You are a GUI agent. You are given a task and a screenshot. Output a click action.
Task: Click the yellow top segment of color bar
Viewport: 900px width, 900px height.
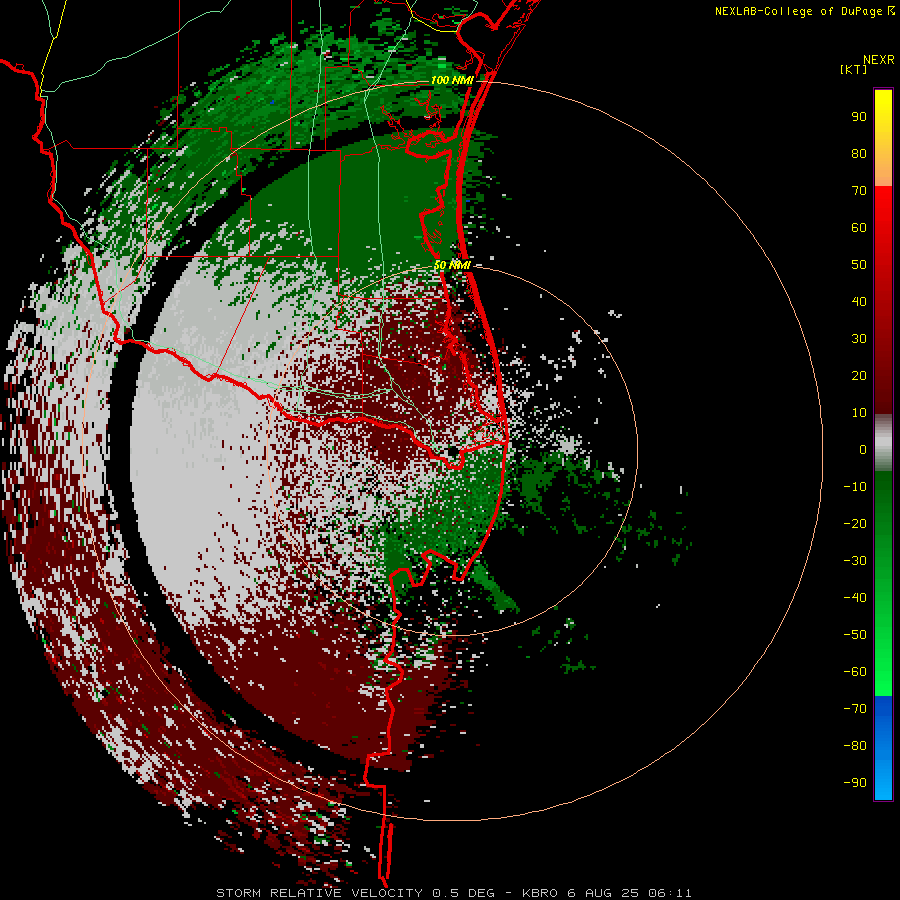[883, 138]
